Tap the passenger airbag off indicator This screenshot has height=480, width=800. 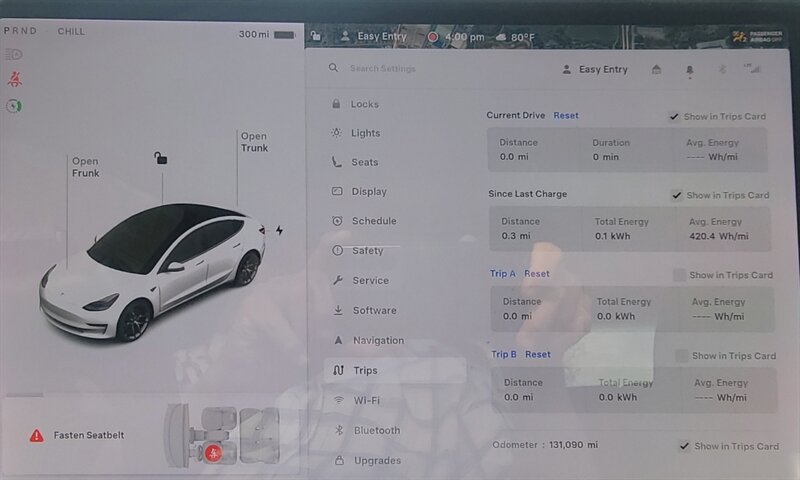(757, 36)
